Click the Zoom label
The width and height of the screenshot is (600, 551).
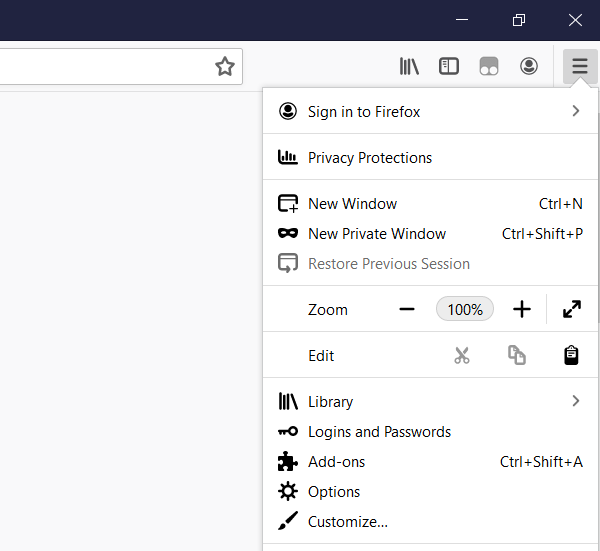point(328,310)
